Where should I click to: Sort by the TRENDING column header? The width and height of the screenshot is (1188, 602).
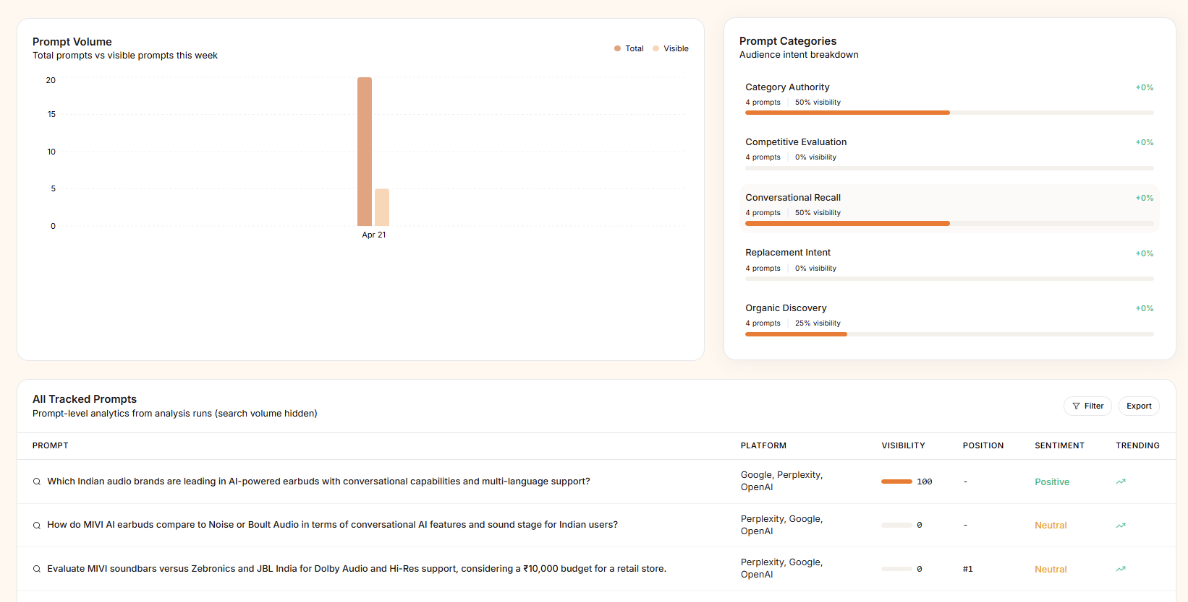point(1137,445)
